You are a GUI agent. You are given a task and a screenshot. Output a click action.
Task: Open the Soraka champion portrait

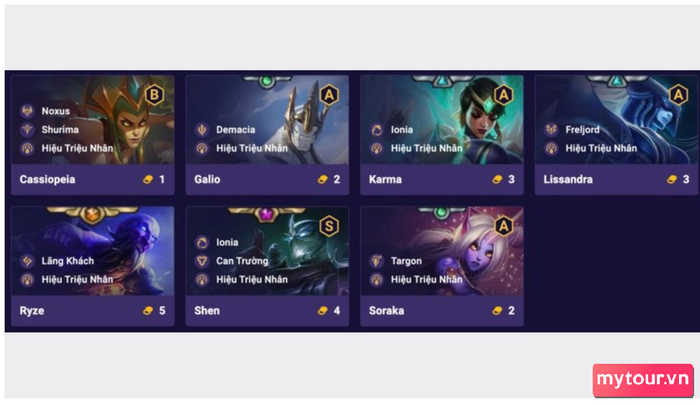pos(442,251)
